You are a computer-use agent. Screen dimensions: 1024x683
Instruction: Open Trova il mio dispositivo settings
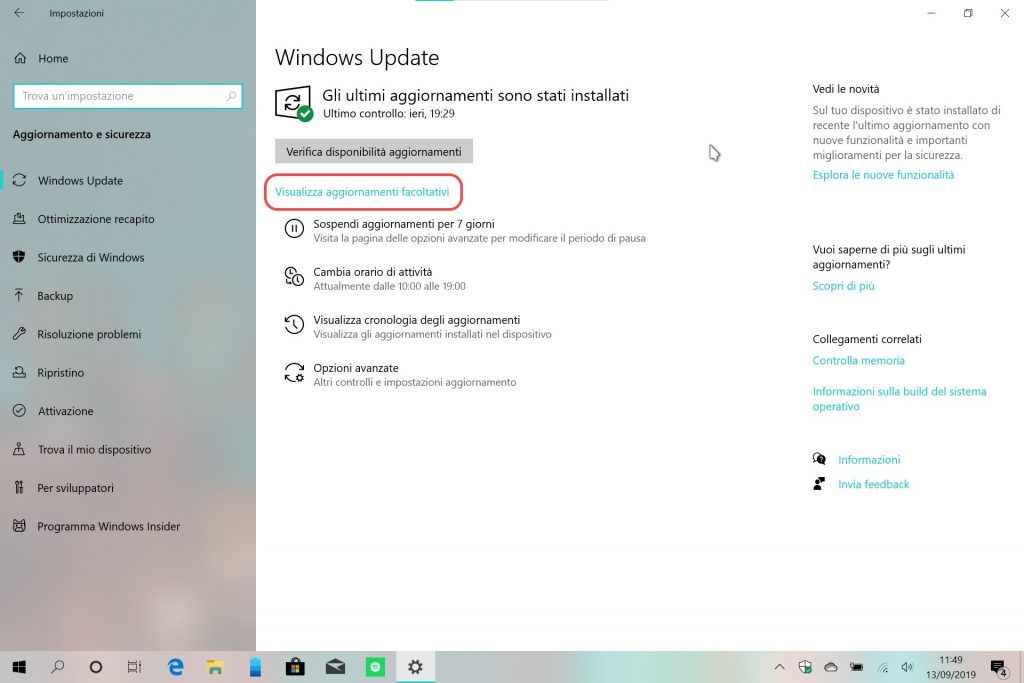(x=20, y=449)
